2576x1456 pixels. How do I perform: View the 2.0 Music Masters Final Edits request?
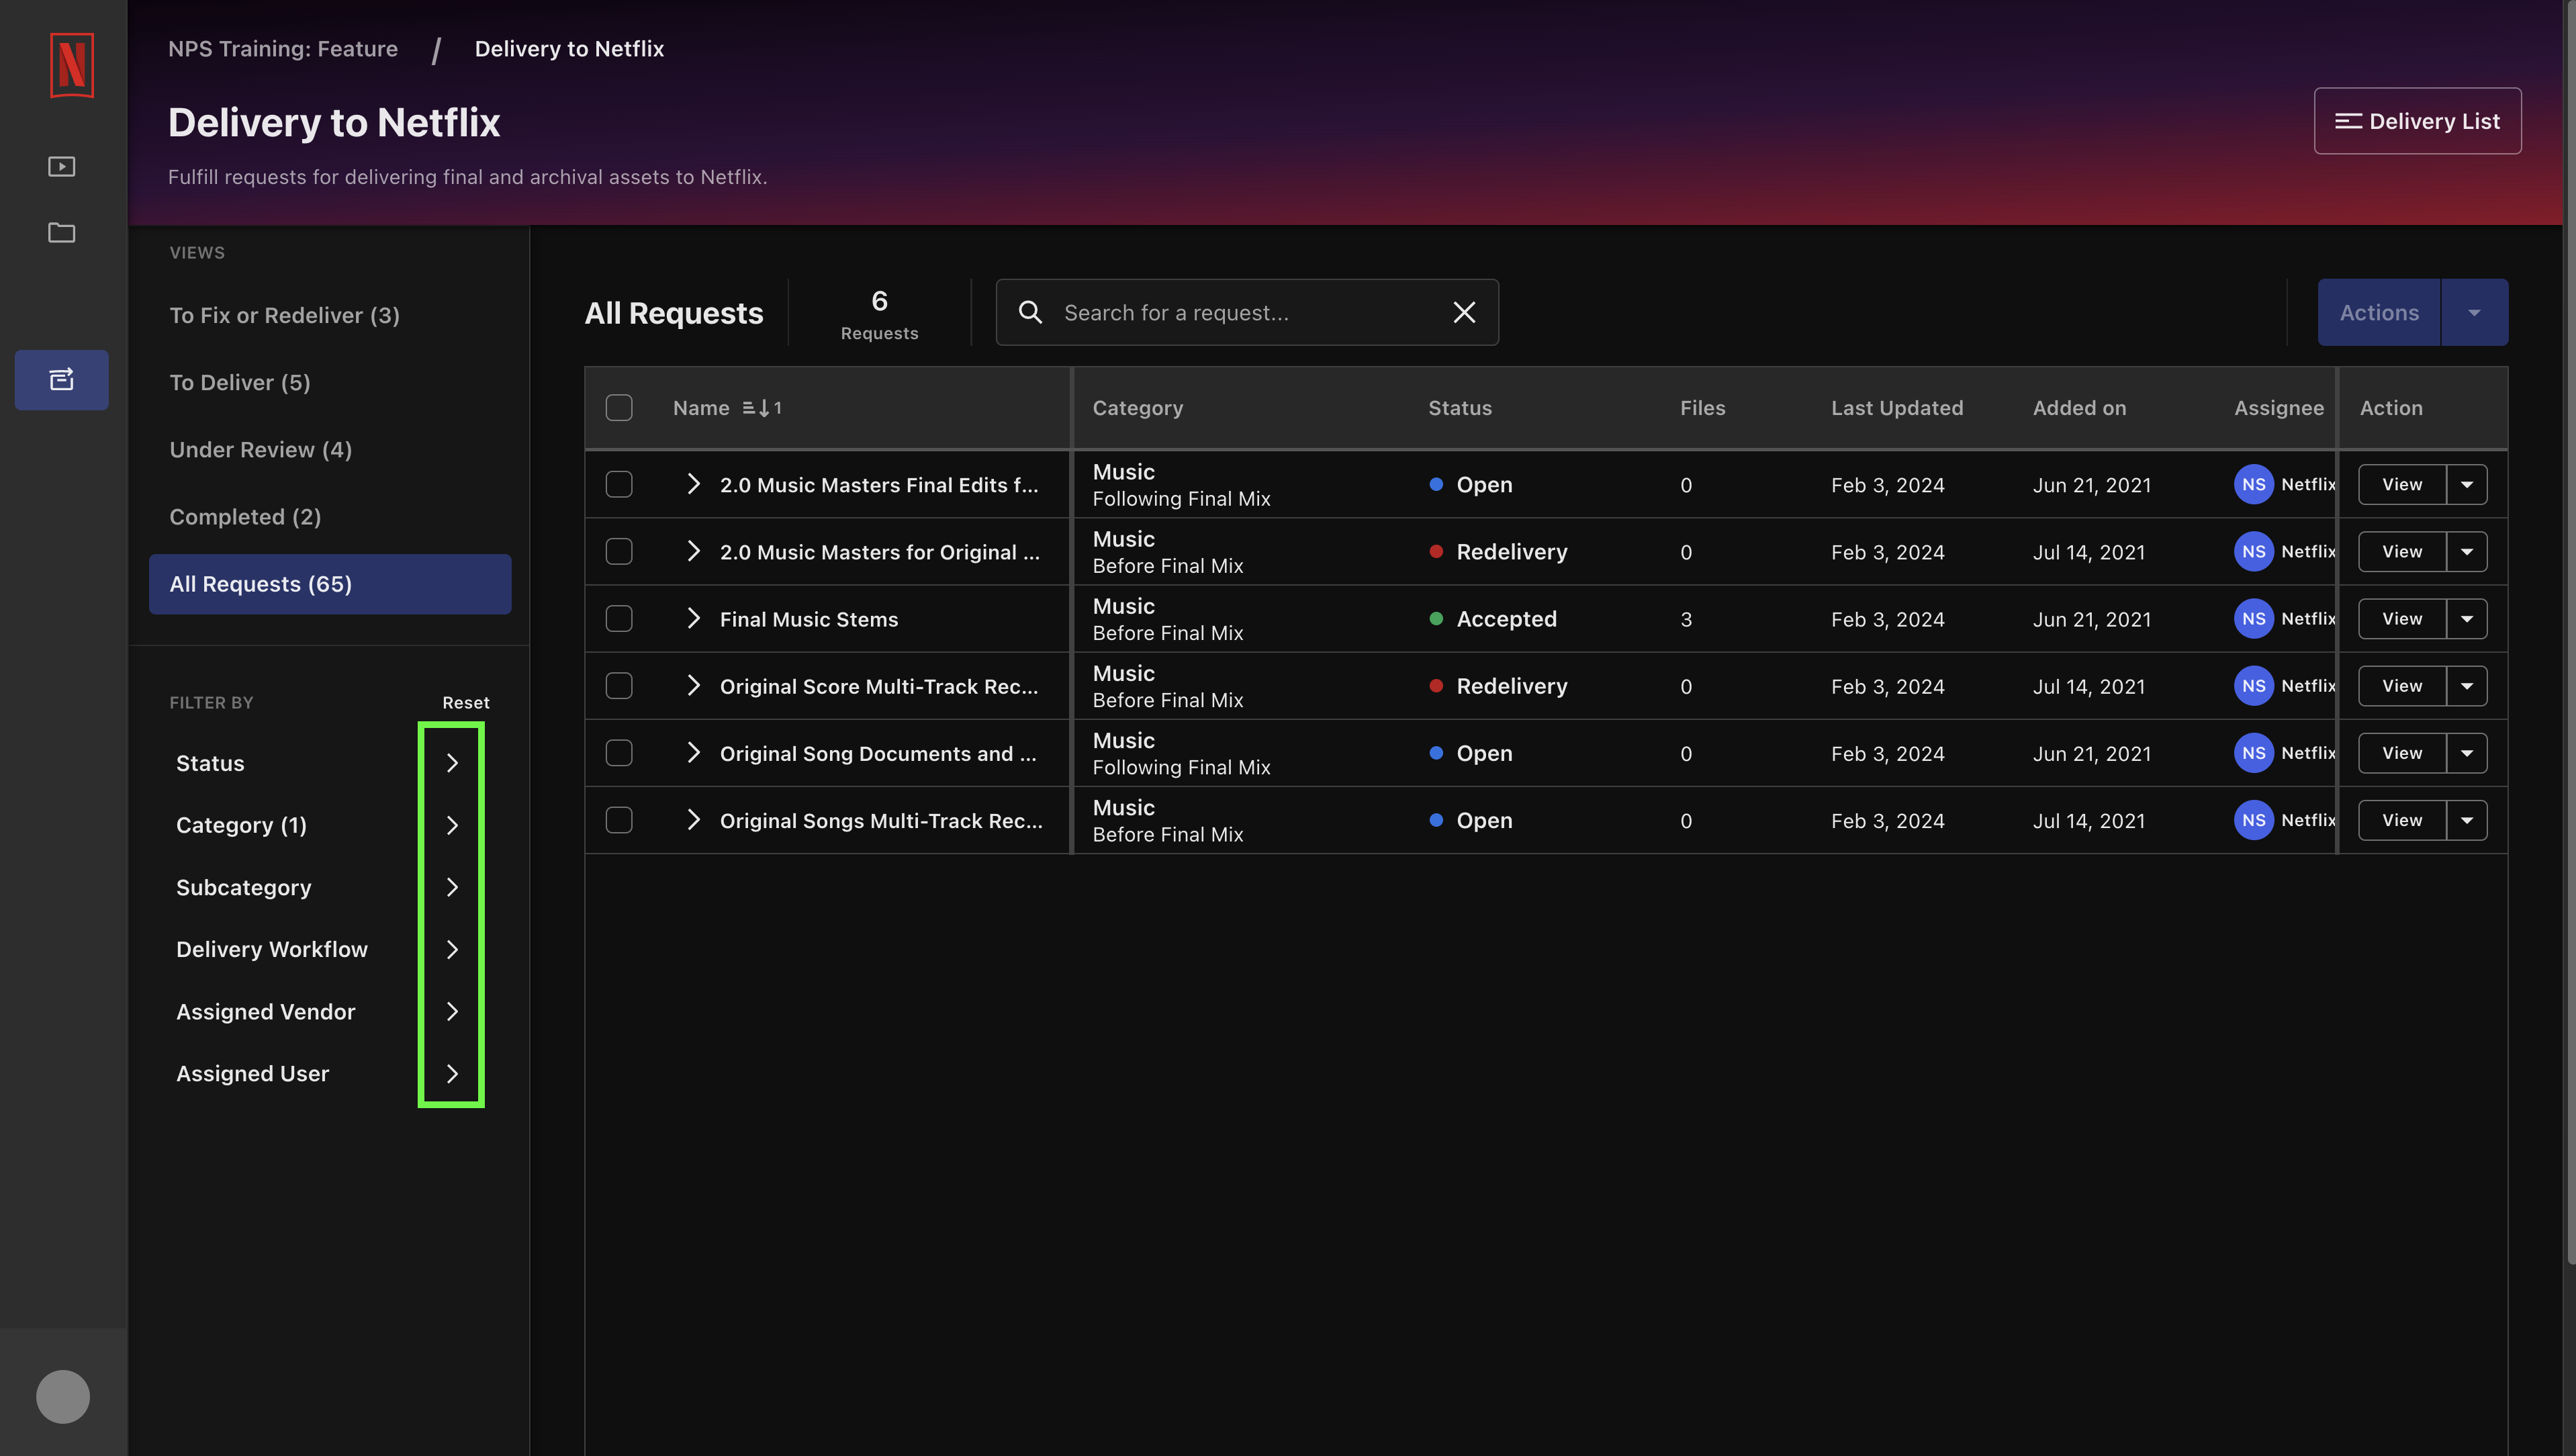click(x=2402, y=484)
